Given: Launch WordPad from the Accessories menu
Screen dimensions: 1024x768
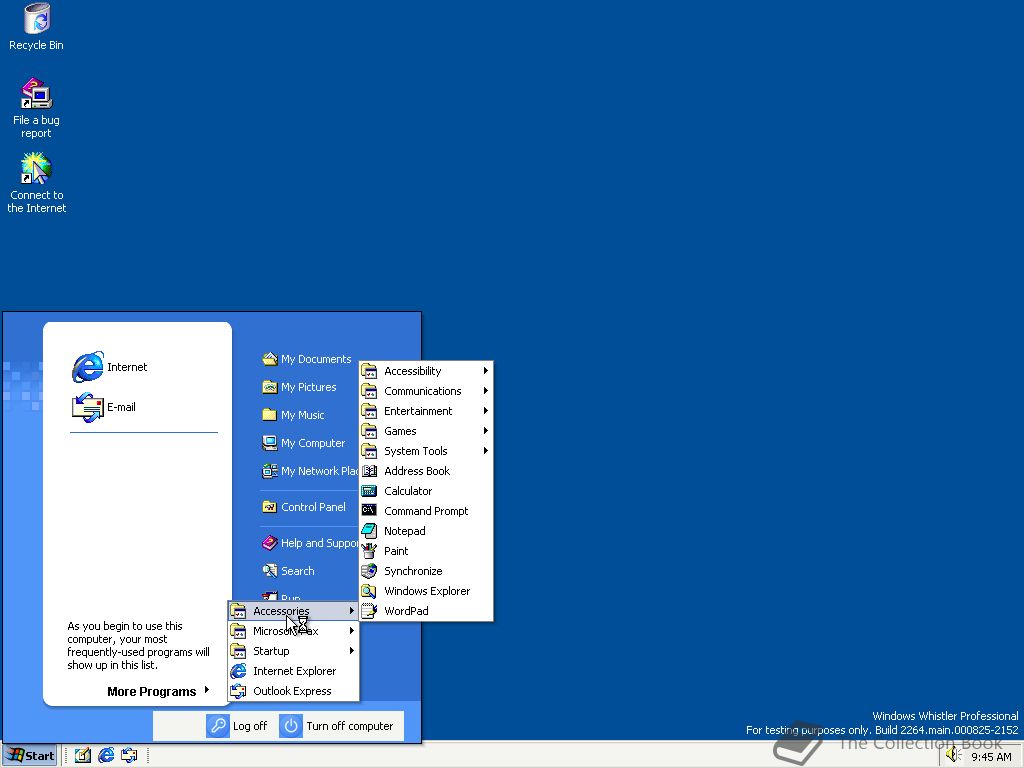Looking at the screenshot, I should tap(426, 611).
